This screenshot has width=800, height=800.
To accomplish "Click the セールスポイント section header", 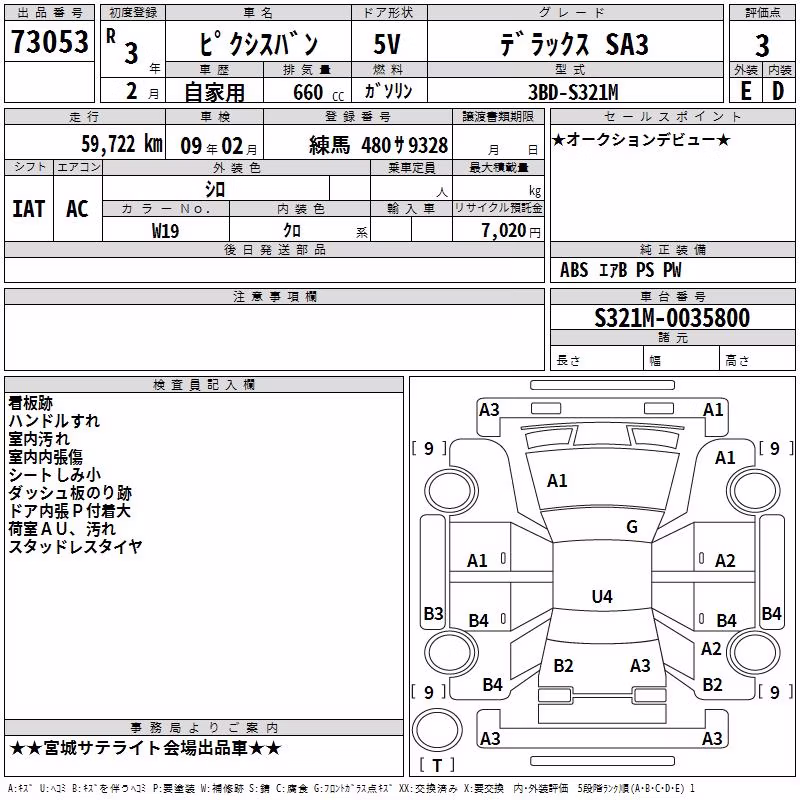I will (672, 116).
